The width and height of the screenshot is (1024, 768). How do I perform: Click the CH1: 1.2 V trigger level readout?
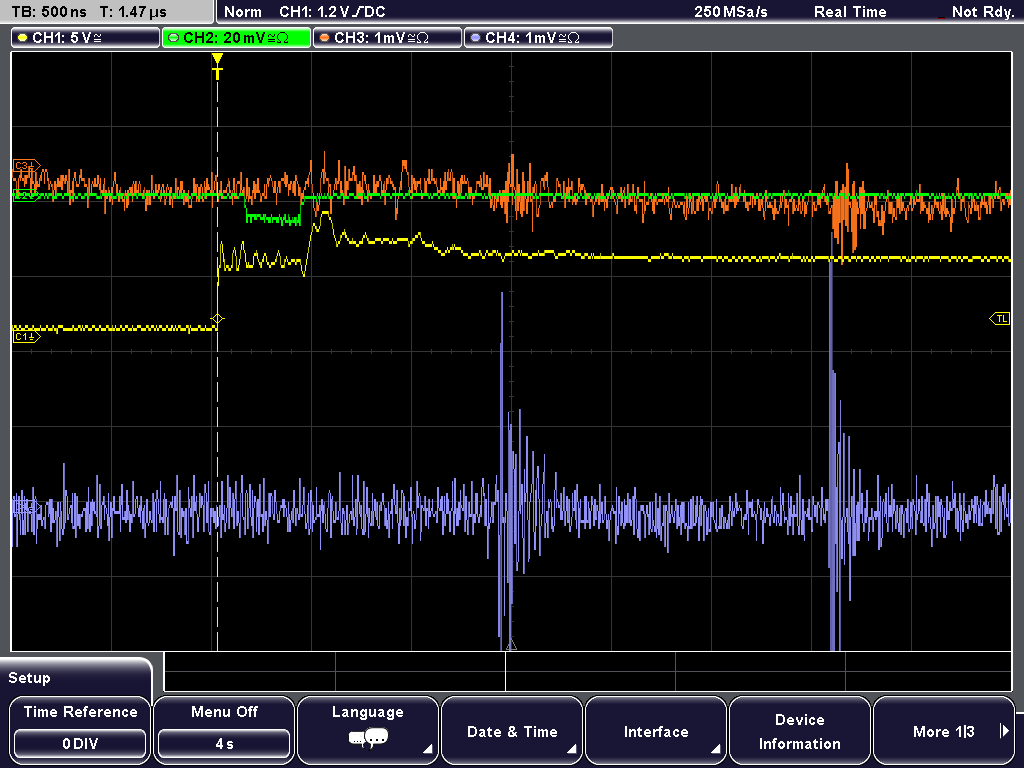(332, 12)
